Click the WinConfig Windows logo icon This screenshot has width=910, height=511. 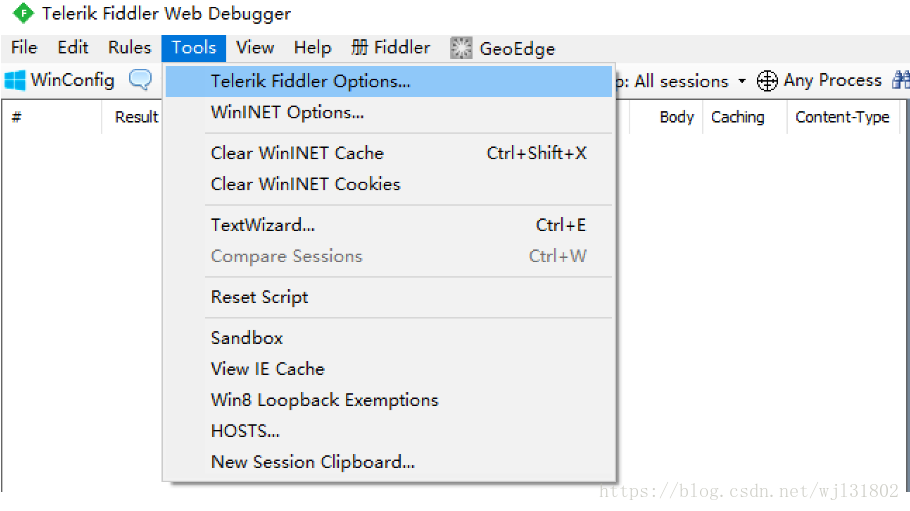click(x=15, y=80)
